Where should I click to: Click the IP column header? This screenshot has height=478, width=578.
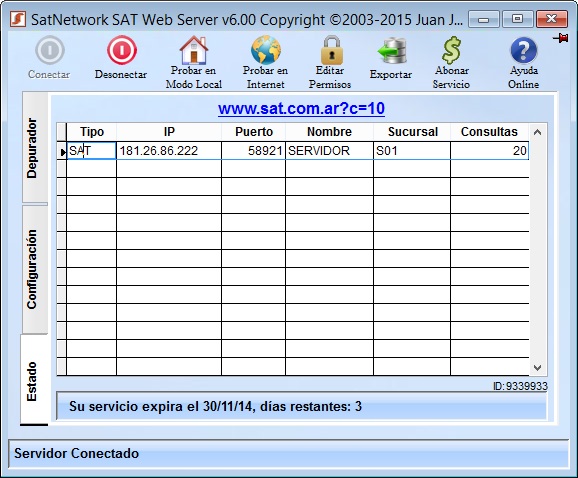click(169, 132)
